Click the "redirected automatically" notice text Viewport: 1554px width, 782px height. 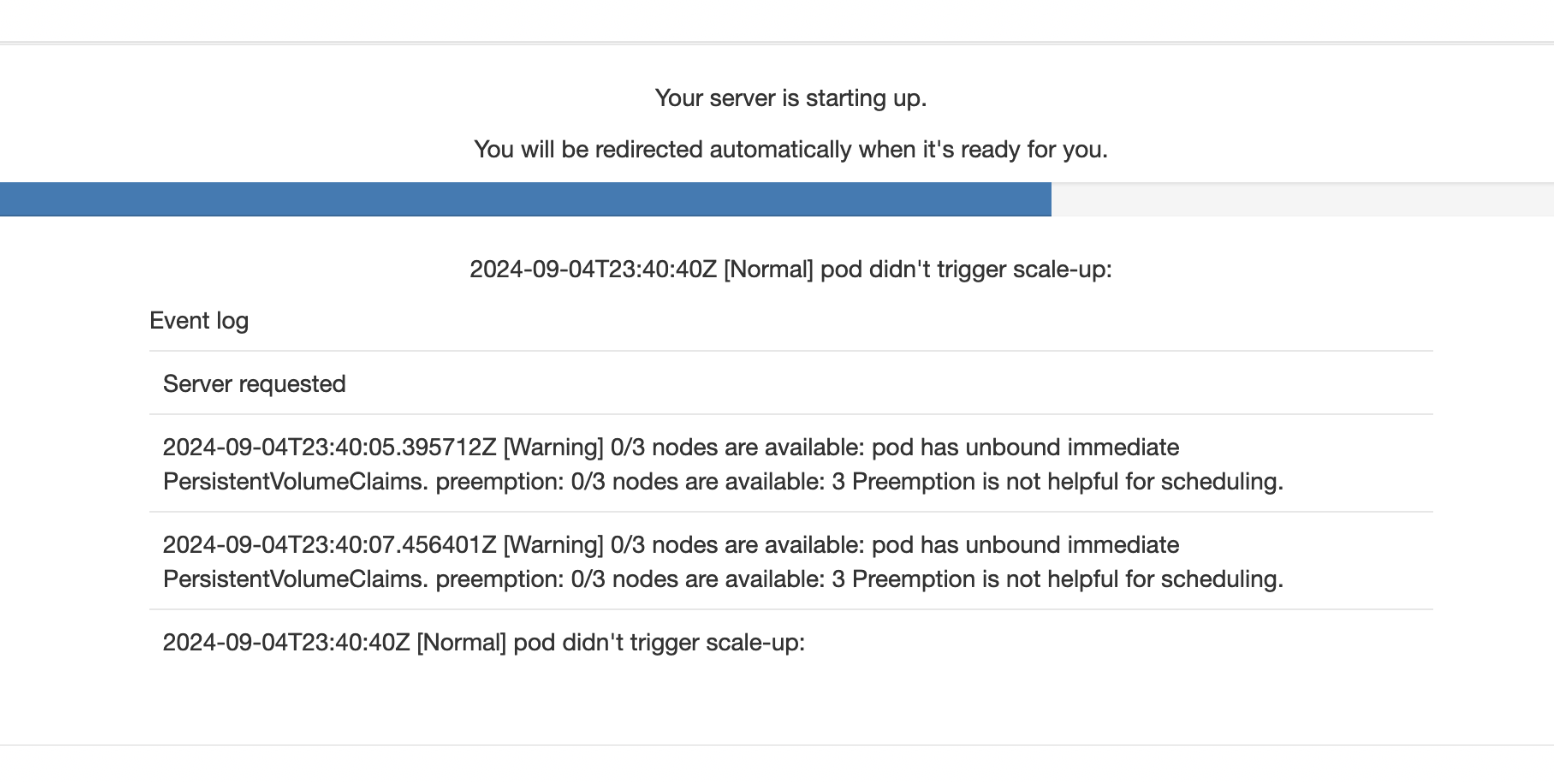click(790, 150)
